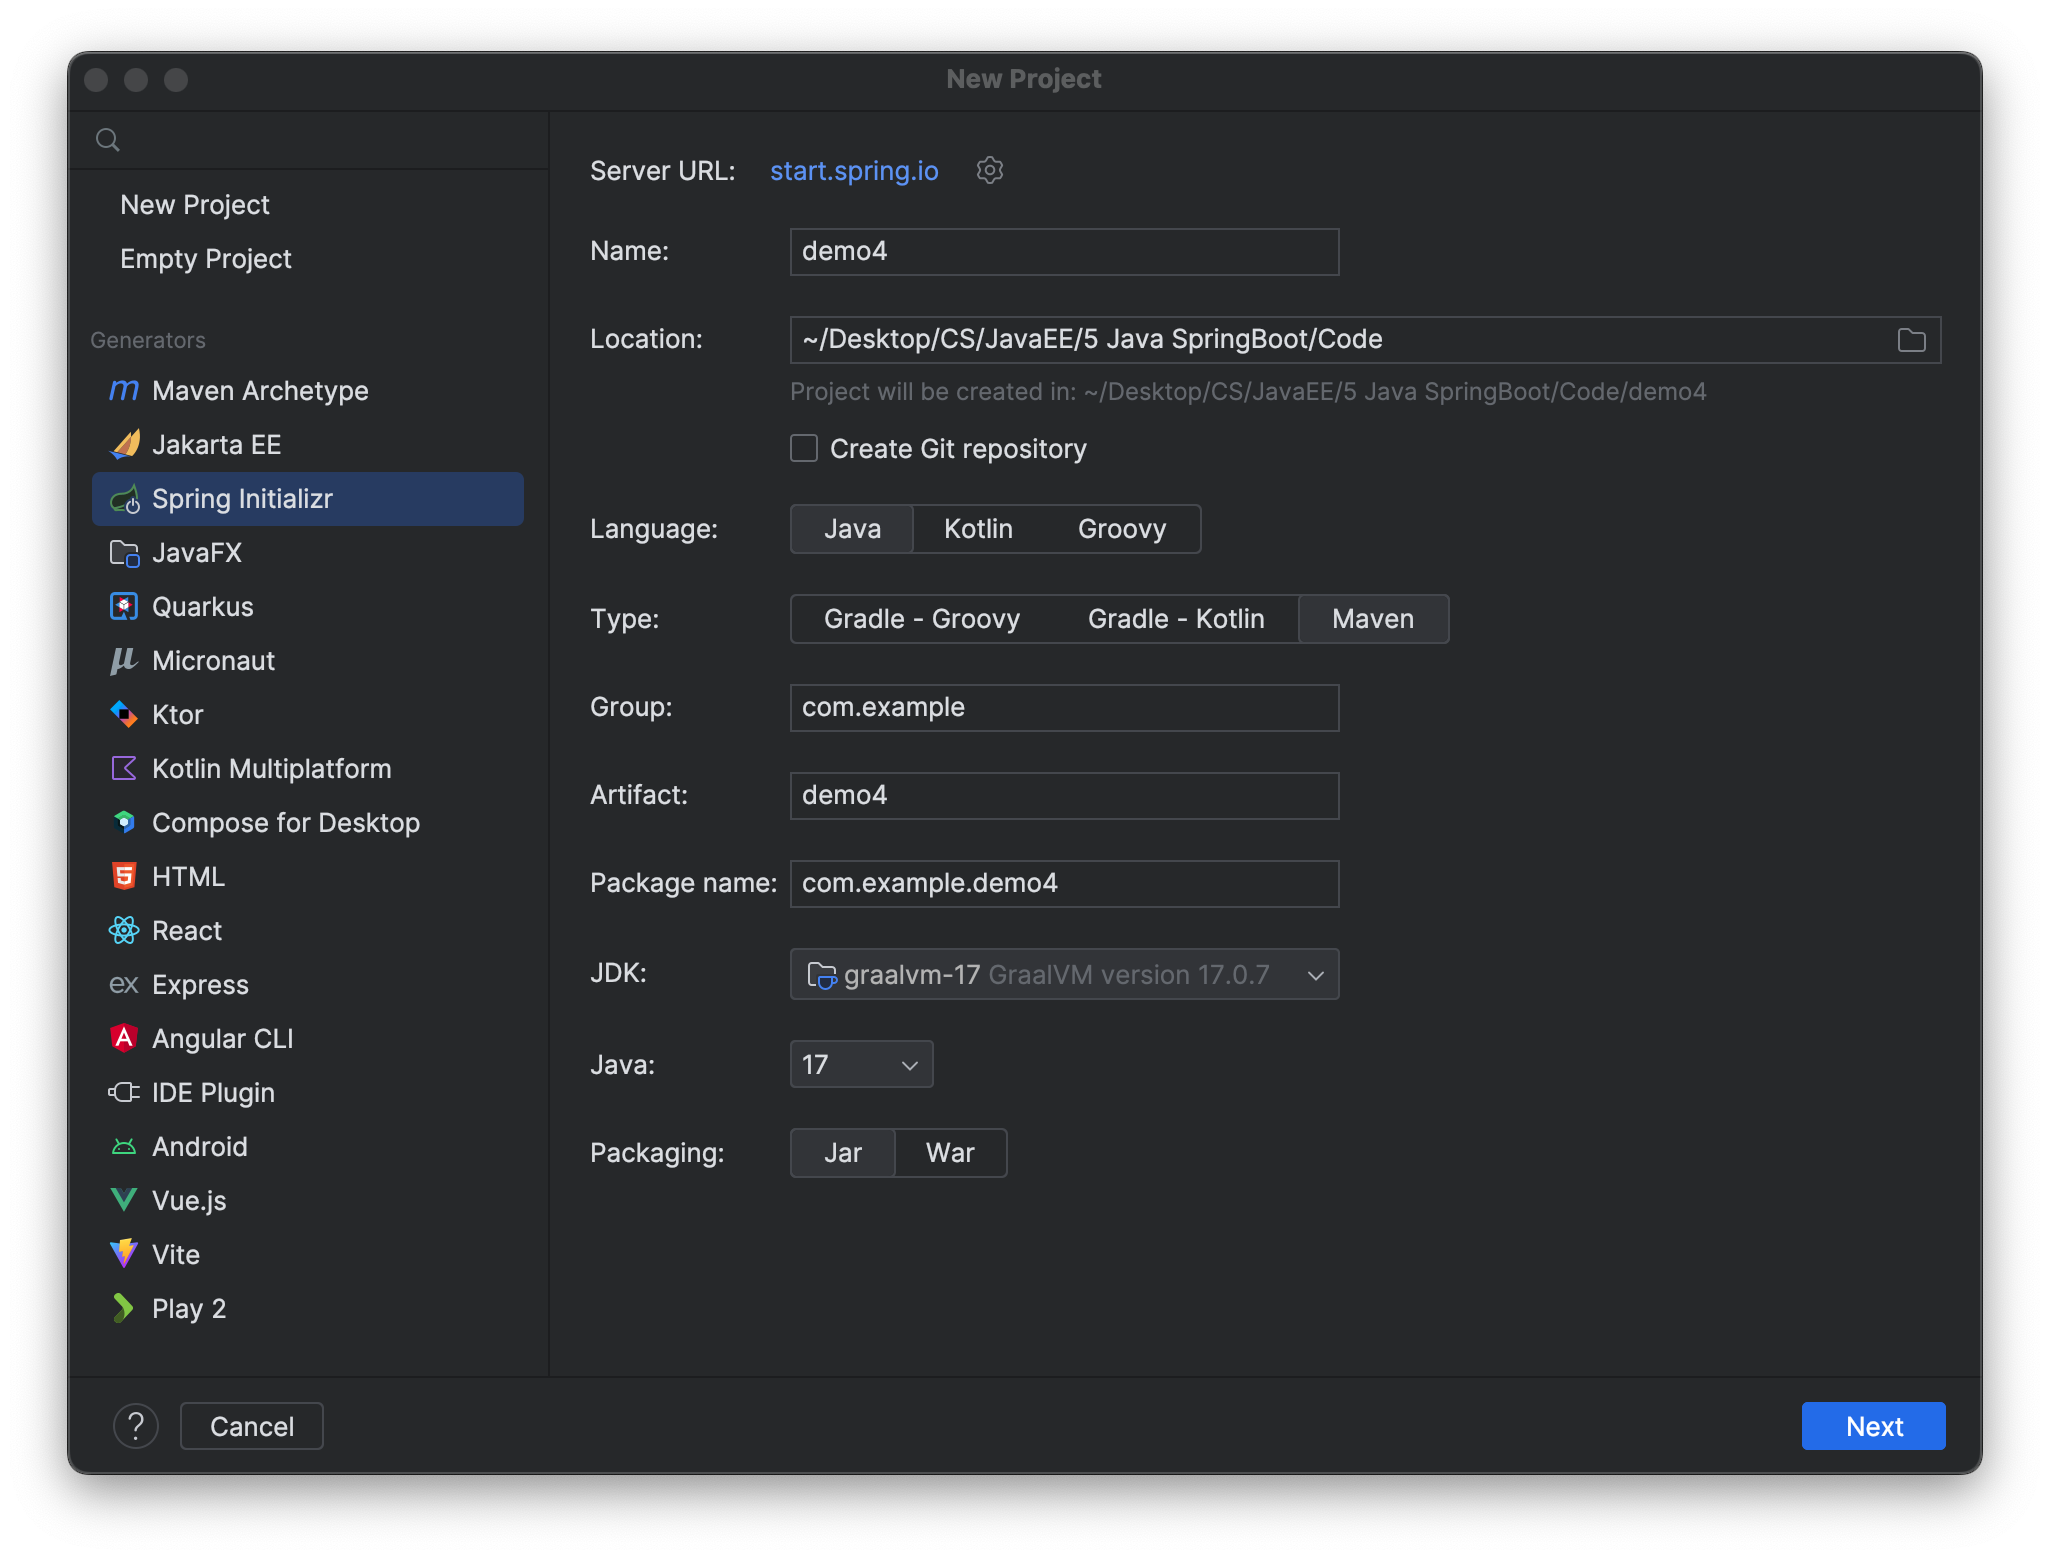This screenshot has height=1558, width=2050.
Task: Select the Micronaut generator icon
Action: (123, 660)
